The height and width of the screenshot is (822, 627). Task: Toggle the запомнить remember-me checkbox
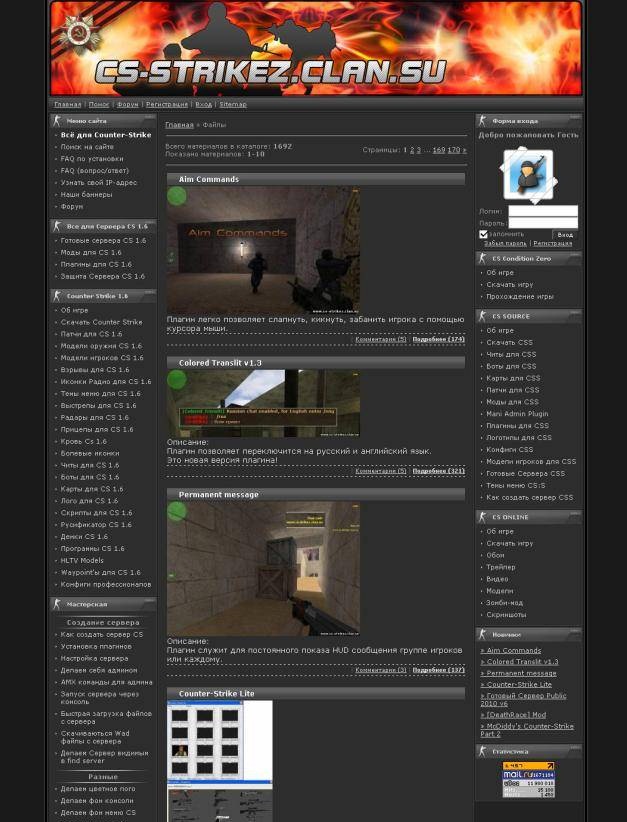coord(483,234)
